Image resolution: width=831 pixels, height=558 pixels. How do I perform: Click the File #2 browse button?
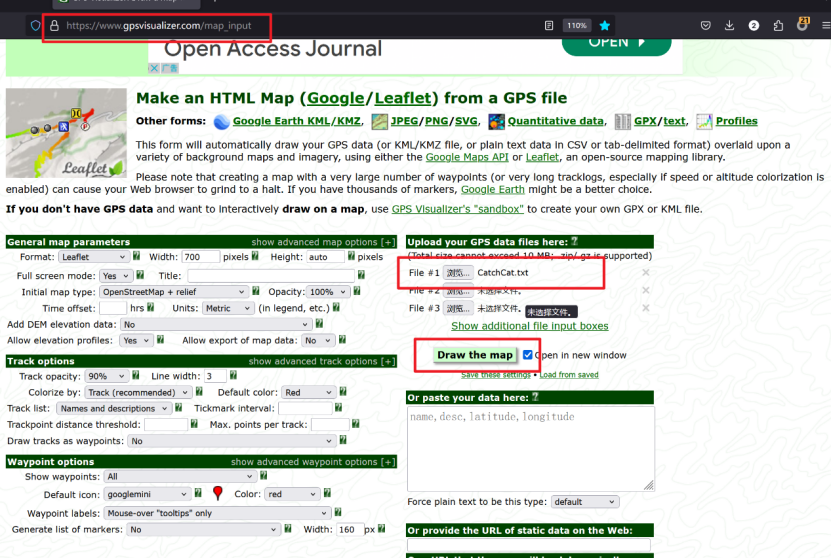(458, 290)
